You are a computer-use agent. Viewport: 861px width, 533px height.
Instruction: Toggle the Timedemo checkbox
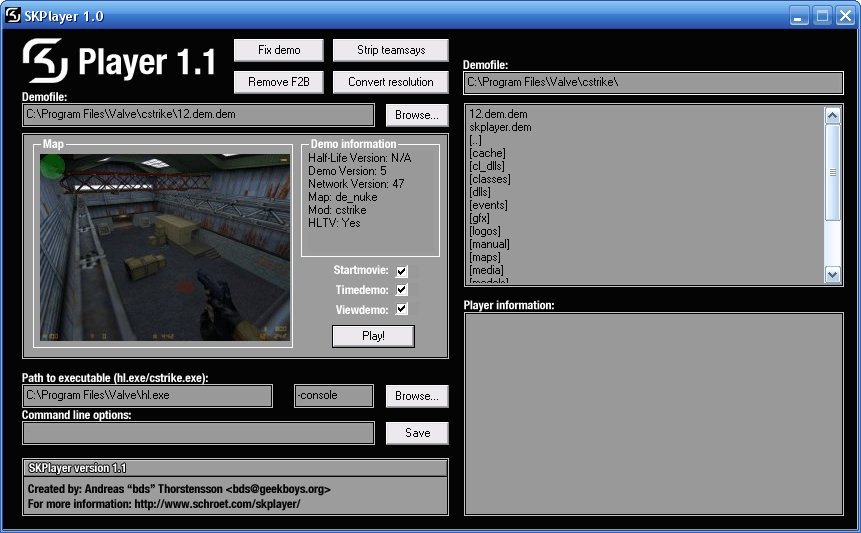pos(402,290)
